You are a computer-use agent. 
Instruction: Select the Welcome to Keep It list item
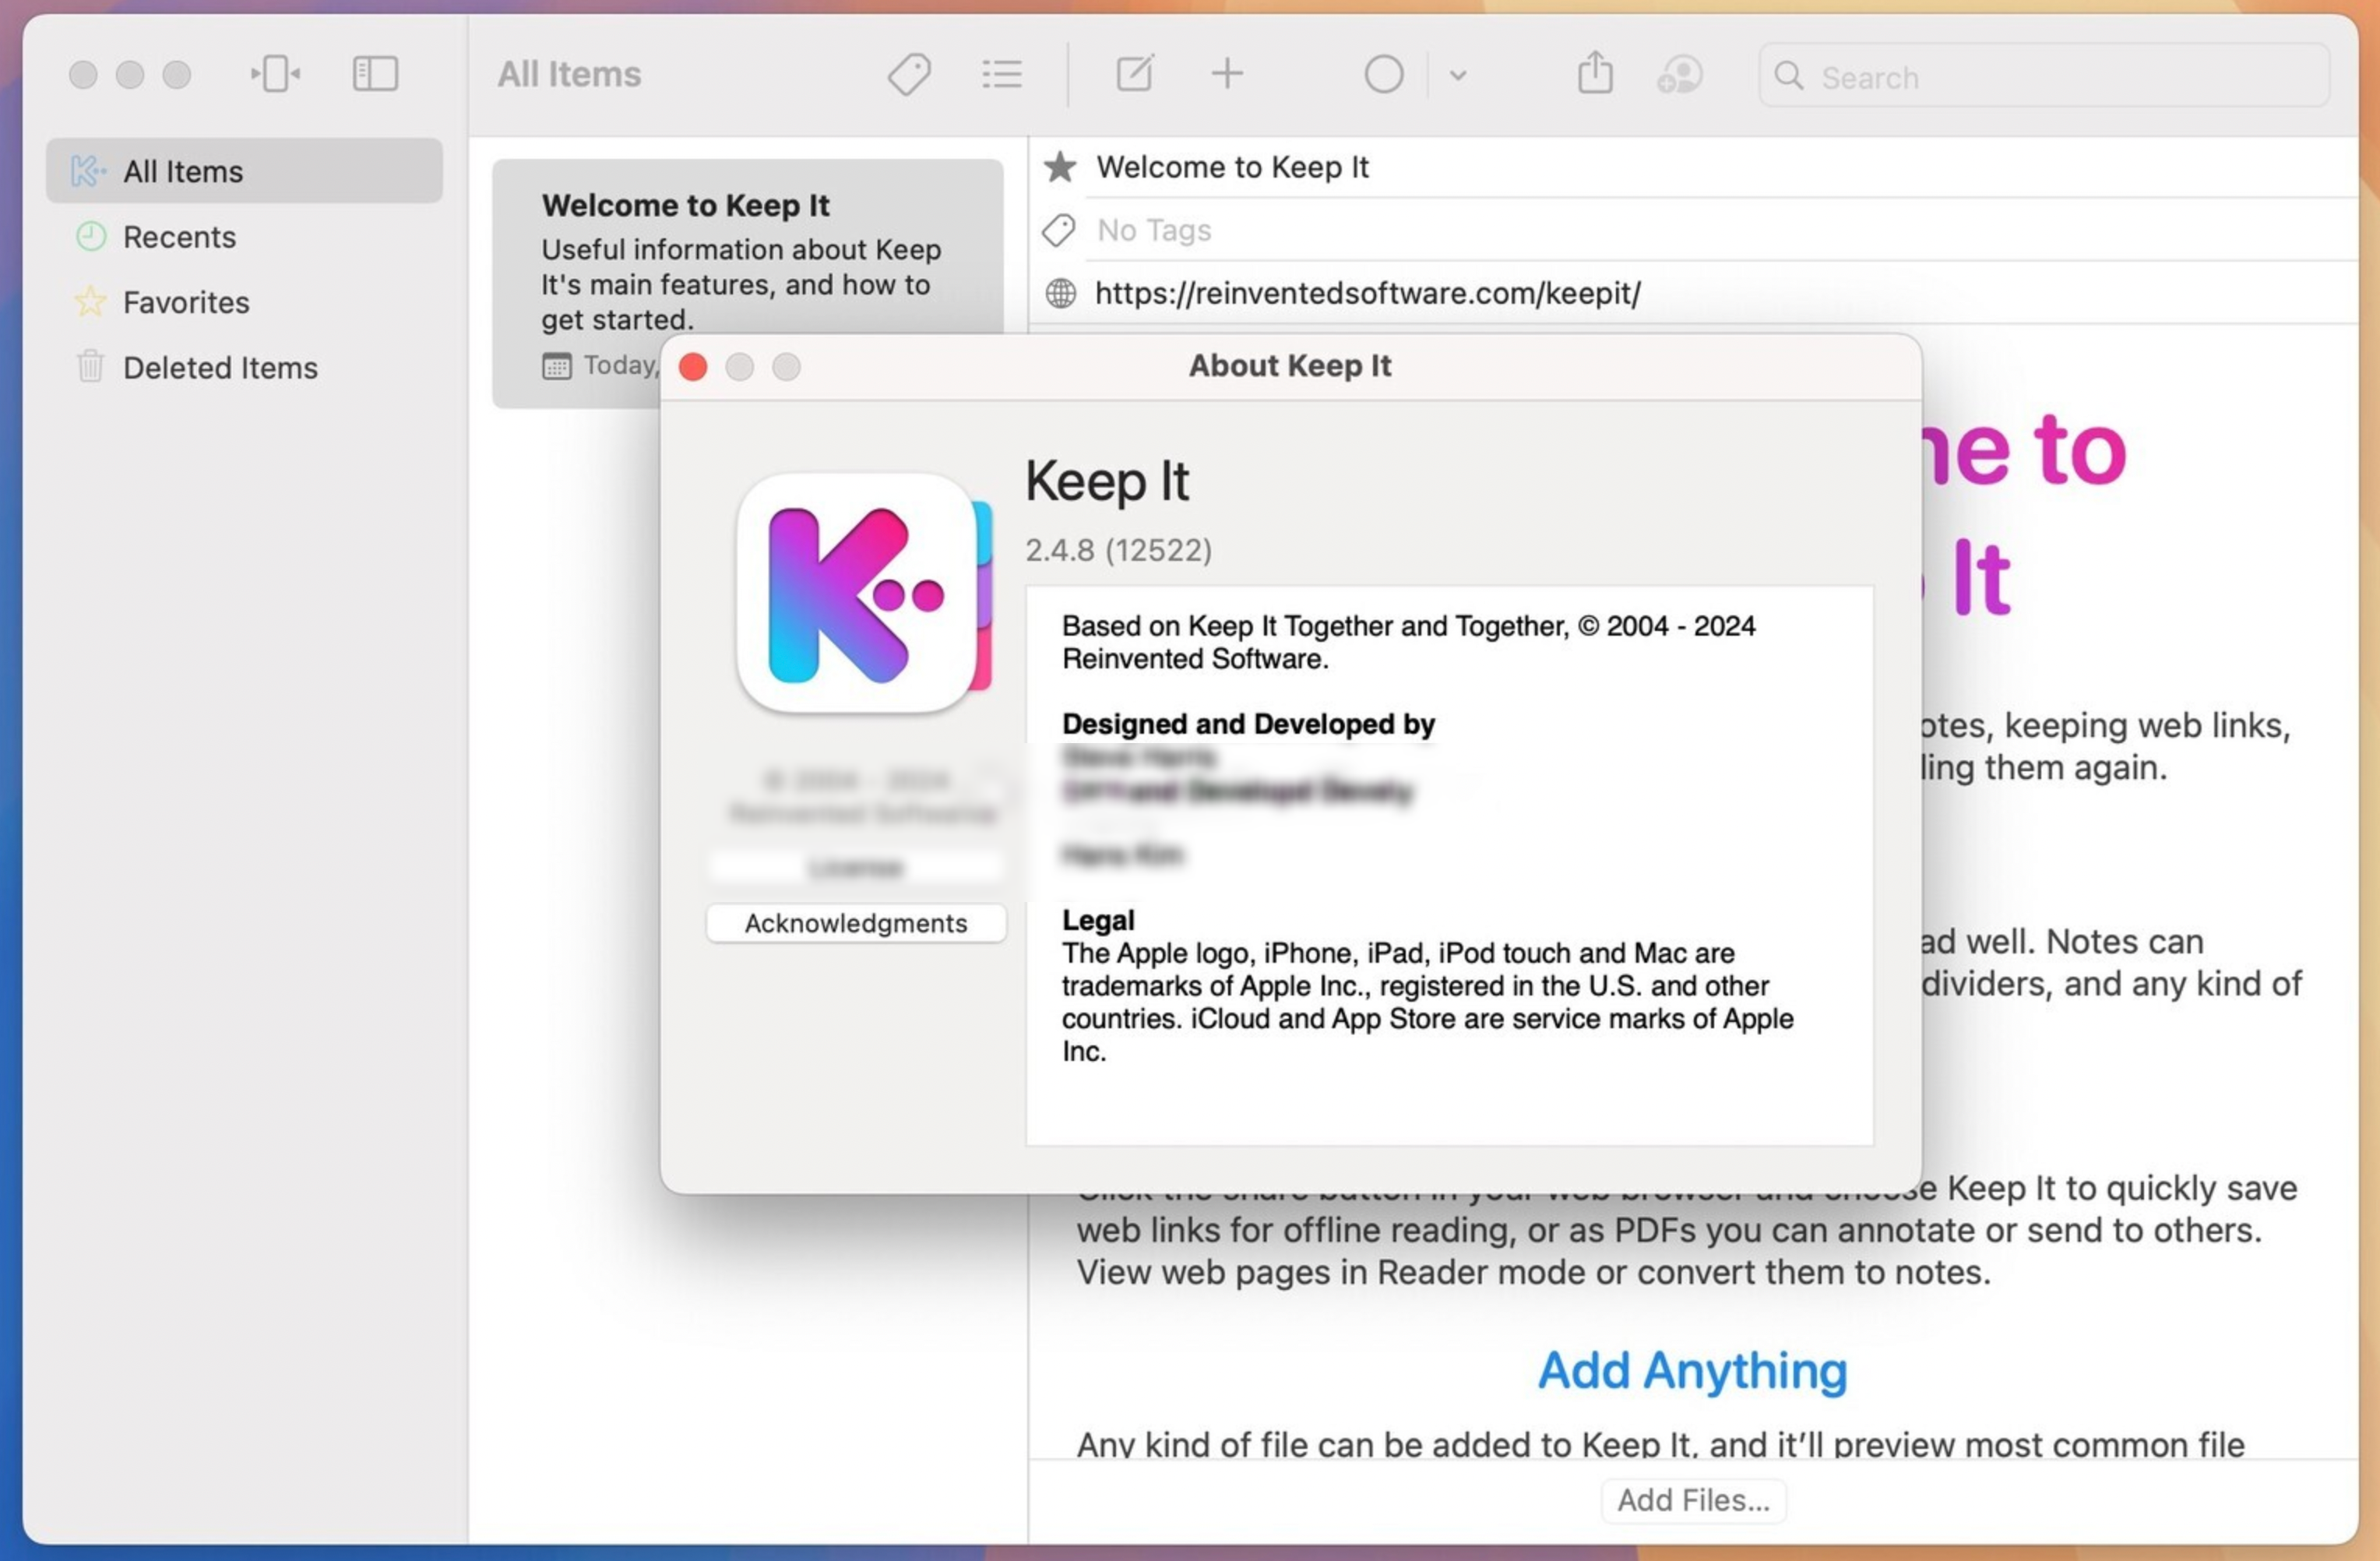tap(747, 283)
